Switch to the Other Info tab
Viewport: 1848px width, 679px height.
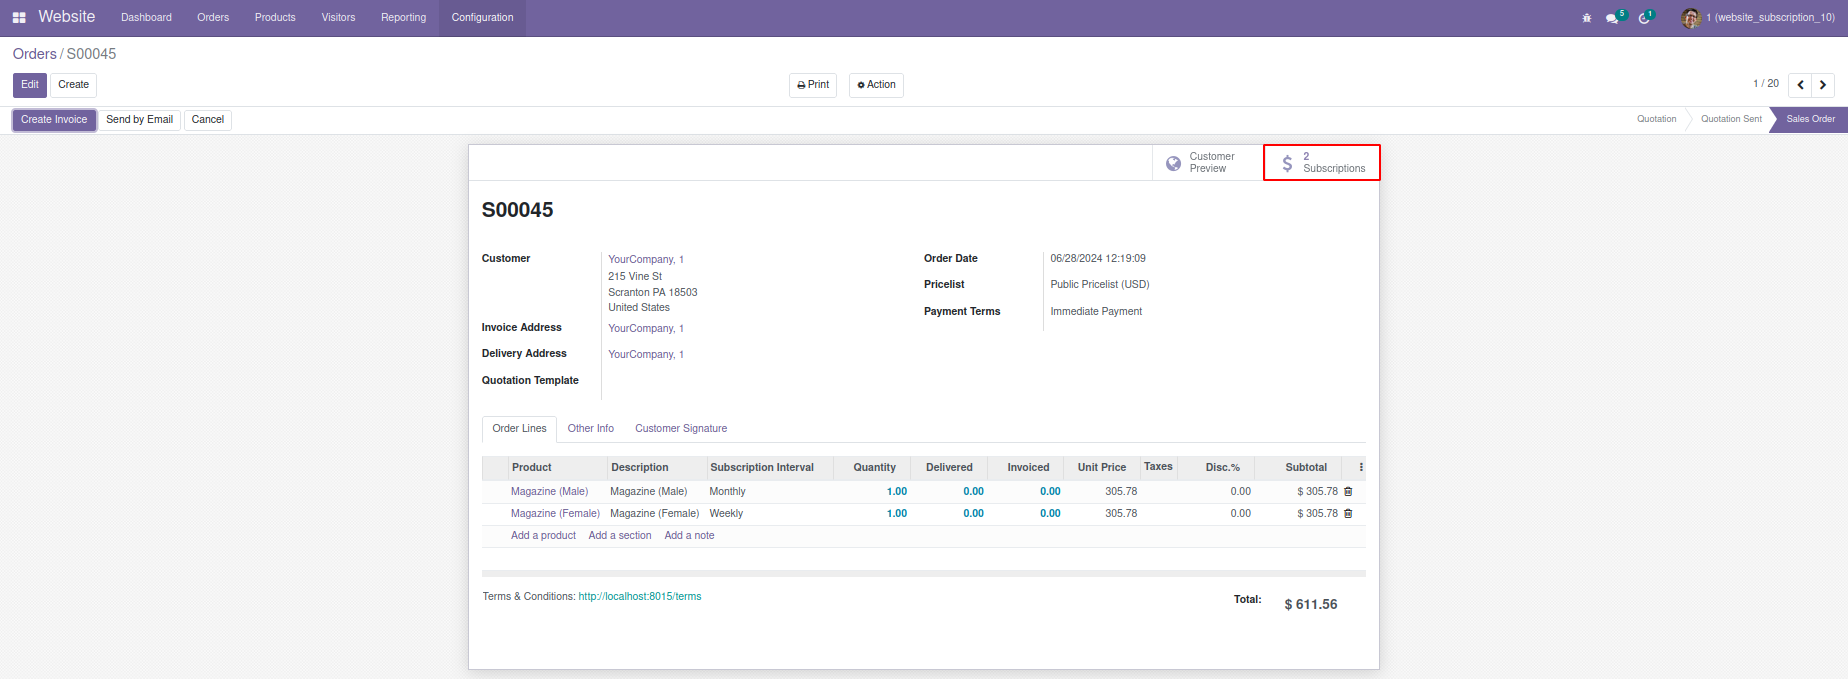tap(590, 429)
